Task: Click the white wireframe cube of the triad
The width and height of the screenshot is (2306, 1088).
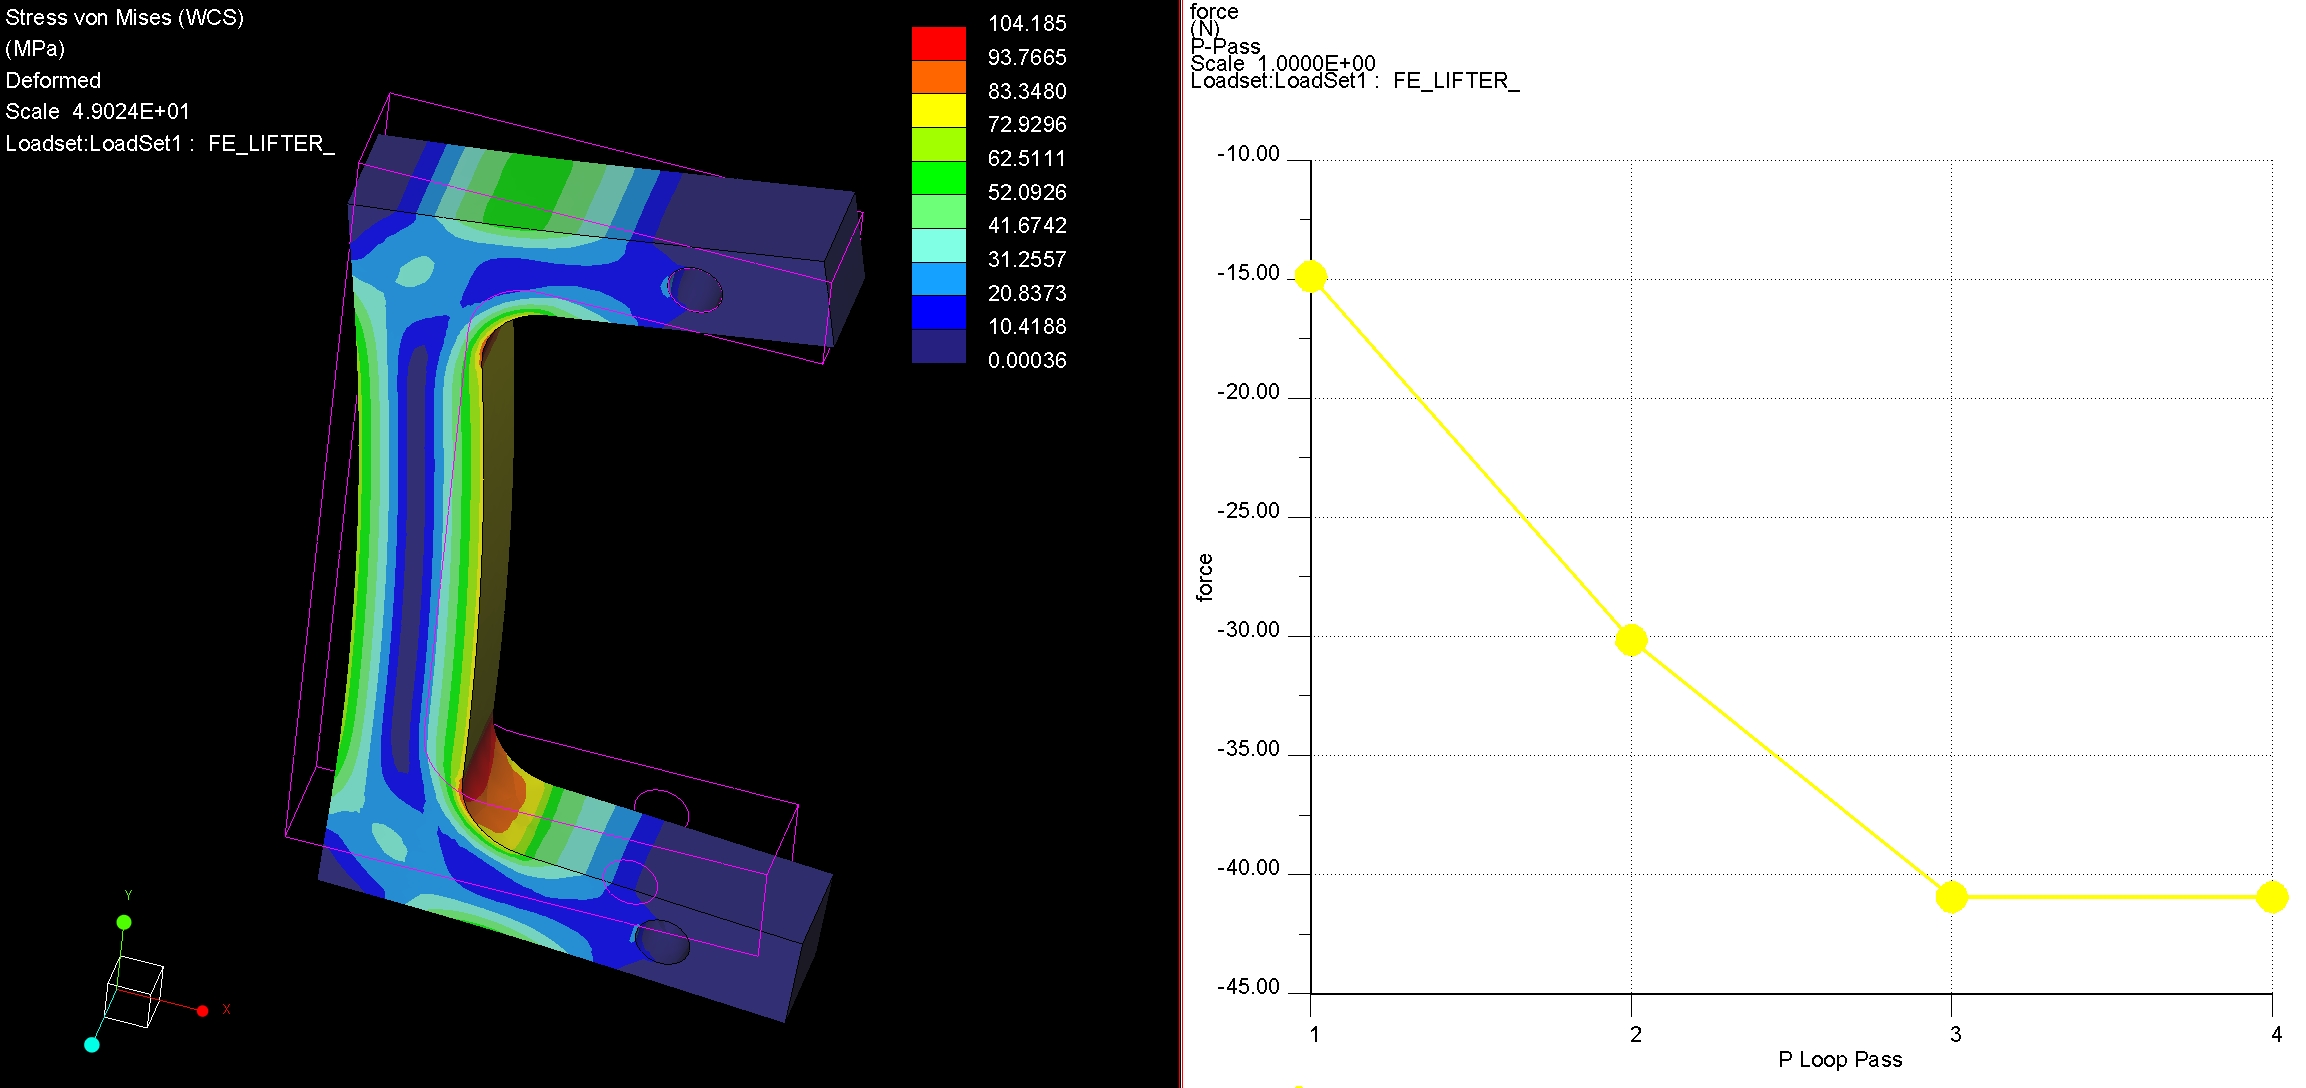Action: click(135, 991)
